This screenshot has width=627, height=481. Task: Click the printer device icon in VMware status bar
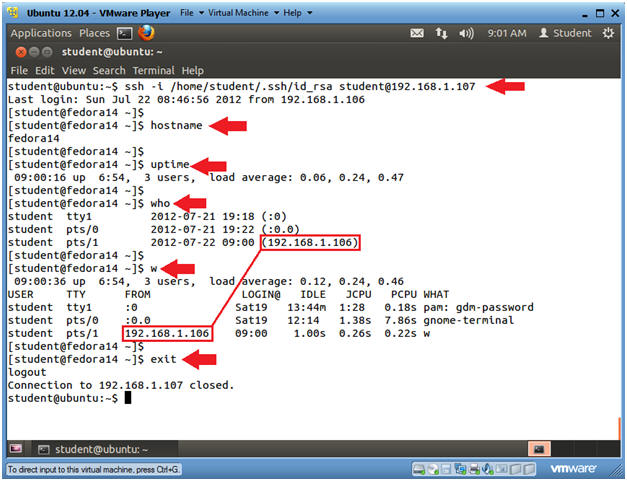click(x=474, y=469)
